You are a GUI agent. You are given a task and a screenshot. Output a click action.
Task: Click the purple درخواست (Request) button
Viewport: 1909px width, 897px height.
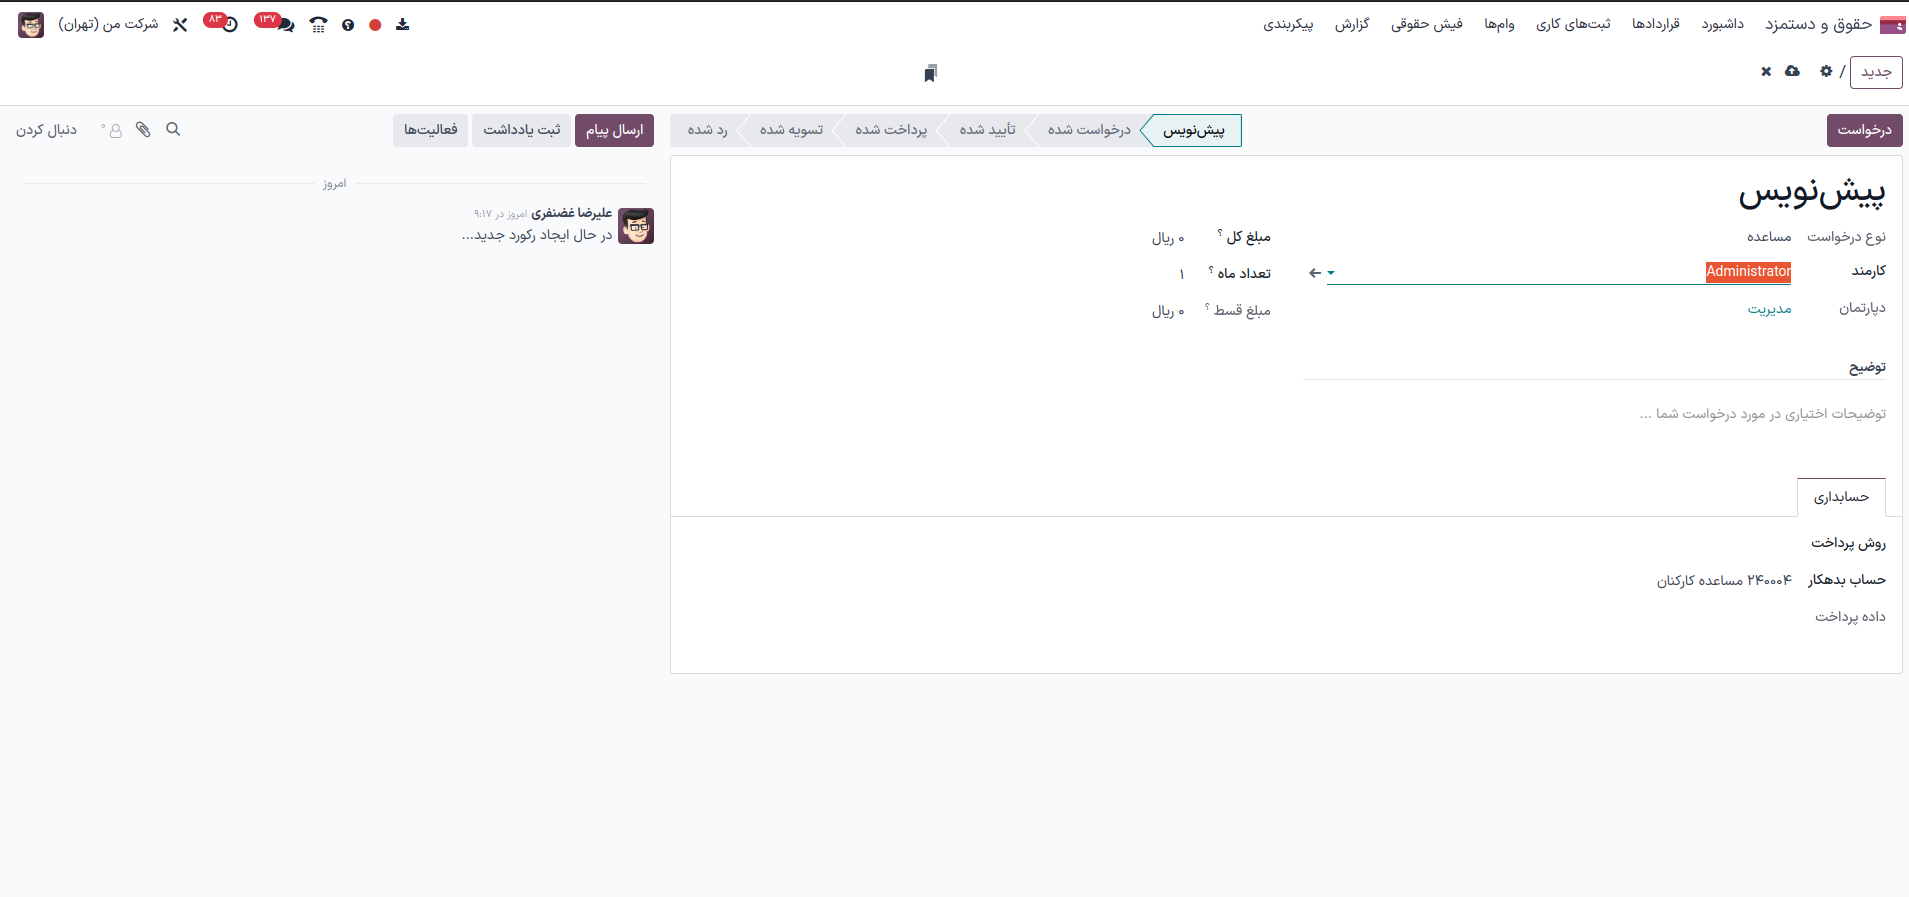tap(1864, 130)
